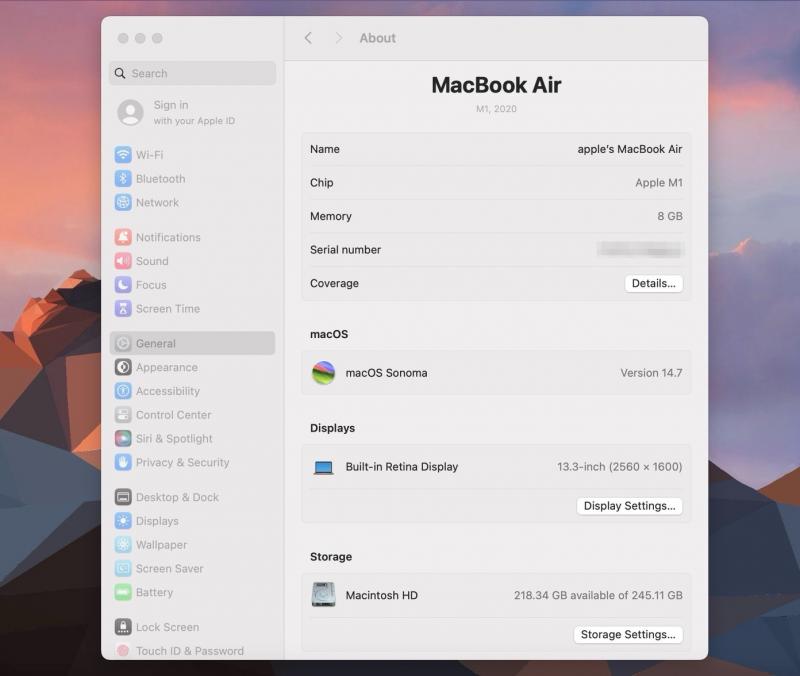This screenshot has height=676, width=800.
Task: Open the Wi-Fi settings pane
Action: [193, 155]
